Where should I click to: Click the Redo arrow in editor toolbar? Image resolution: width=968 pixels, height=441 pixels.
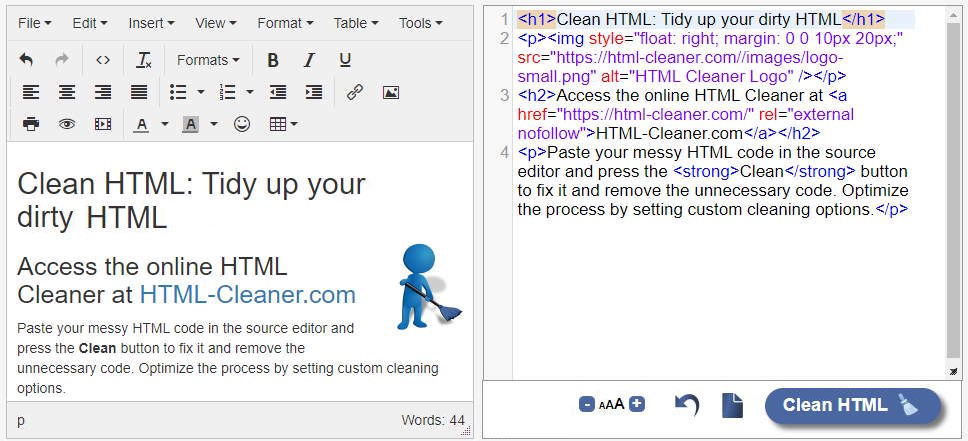(x=62, y=60)
